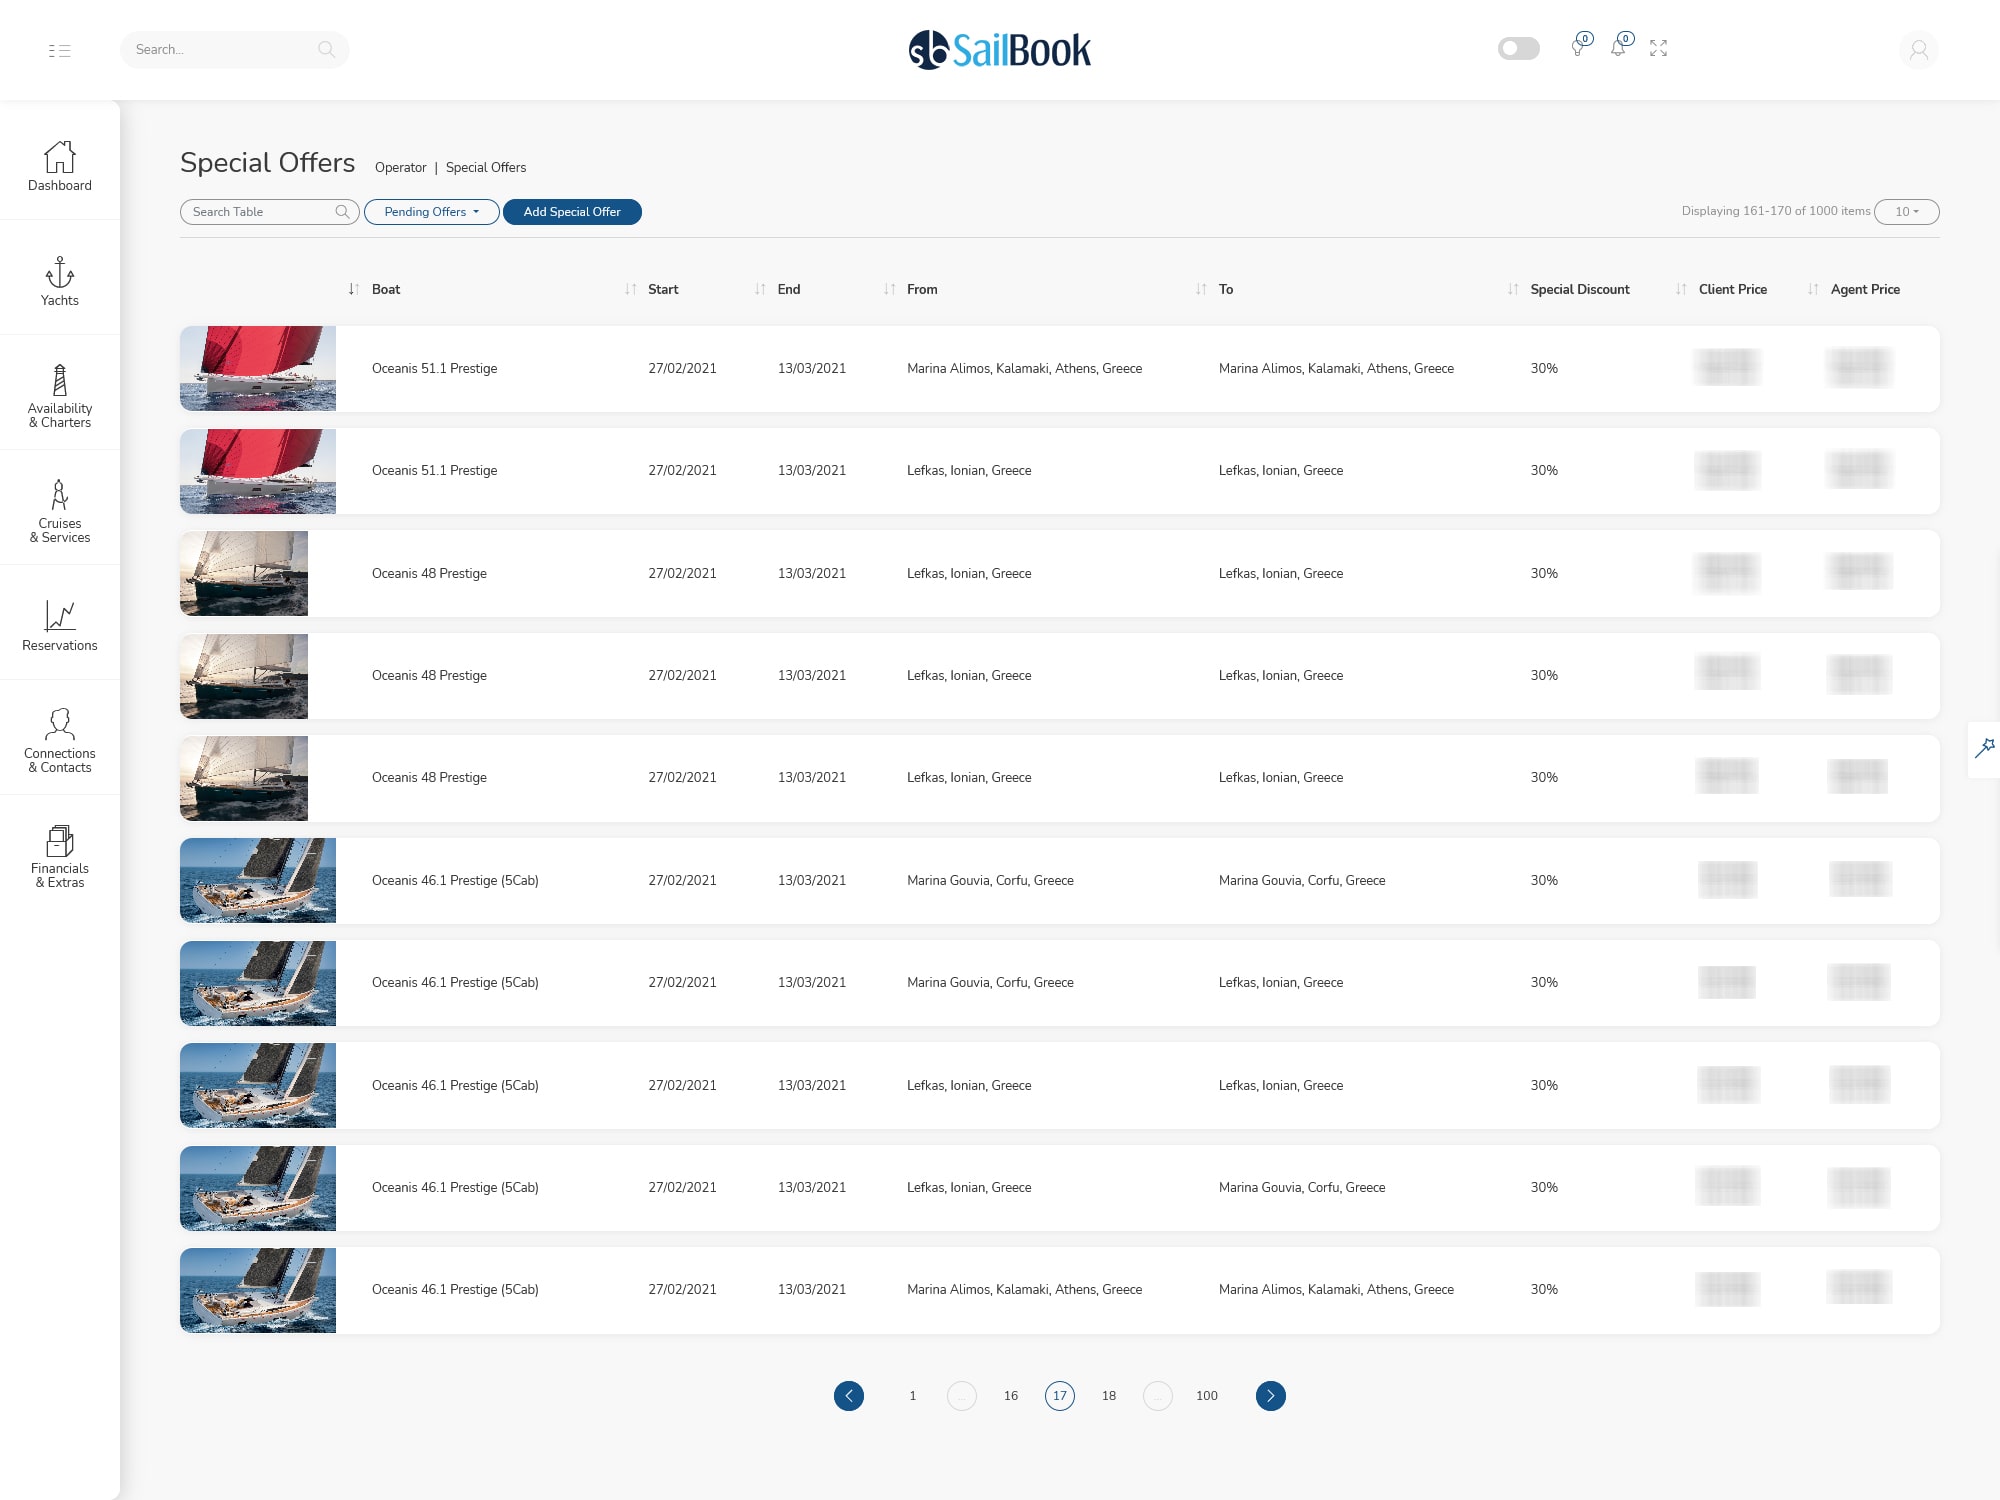Open the Yachts anchor icon
The width and height of the screenshot is (2000, 1500).
(x=60, y=272)
